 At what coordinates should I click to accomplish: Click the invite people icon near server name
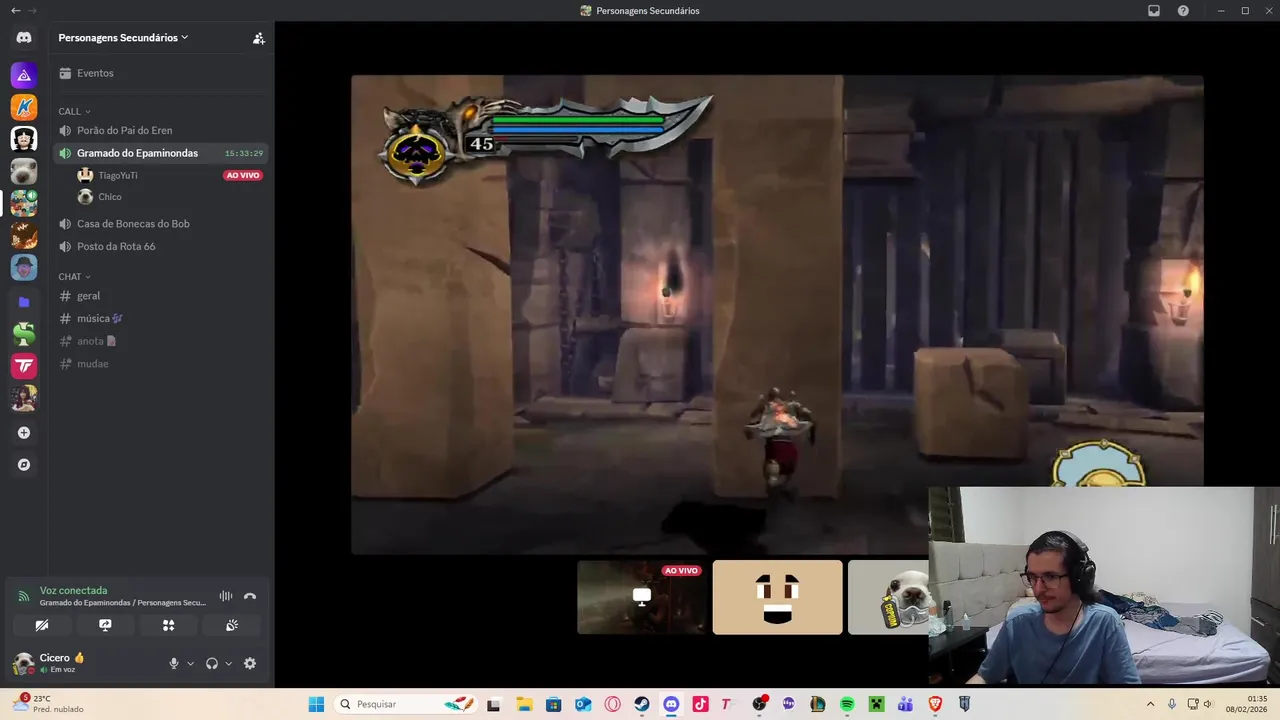click(258, 38)
